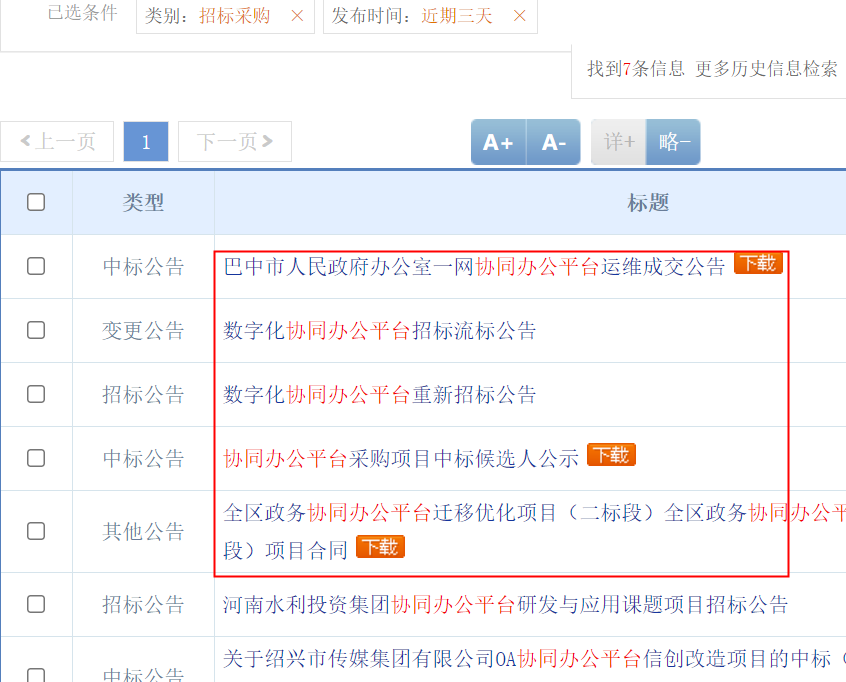Check the box for 其他公告 row
The height and width of the screenshot is (682, 846).
pyautogui.click(x=36, y=531)
